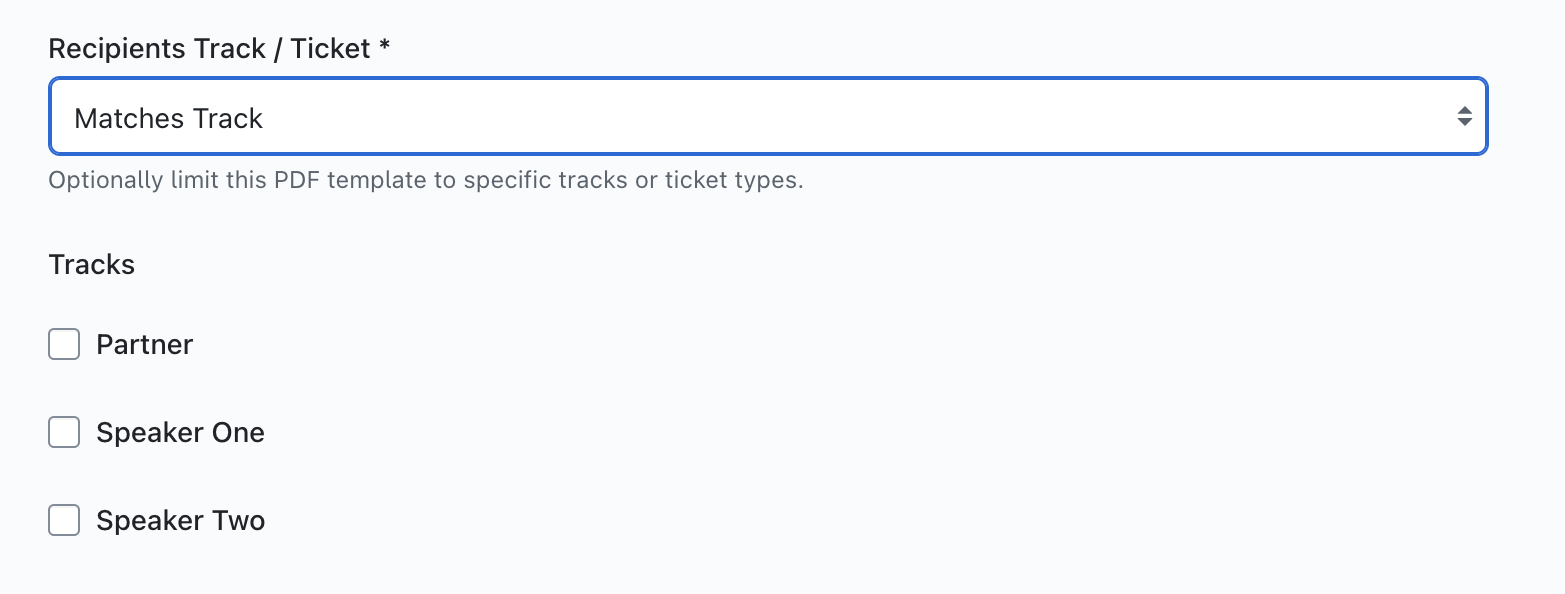Click the word "Optionally" in the helper text
Image resolution: width=1565 pixels, height=594 pixels.
pos(102,181)
